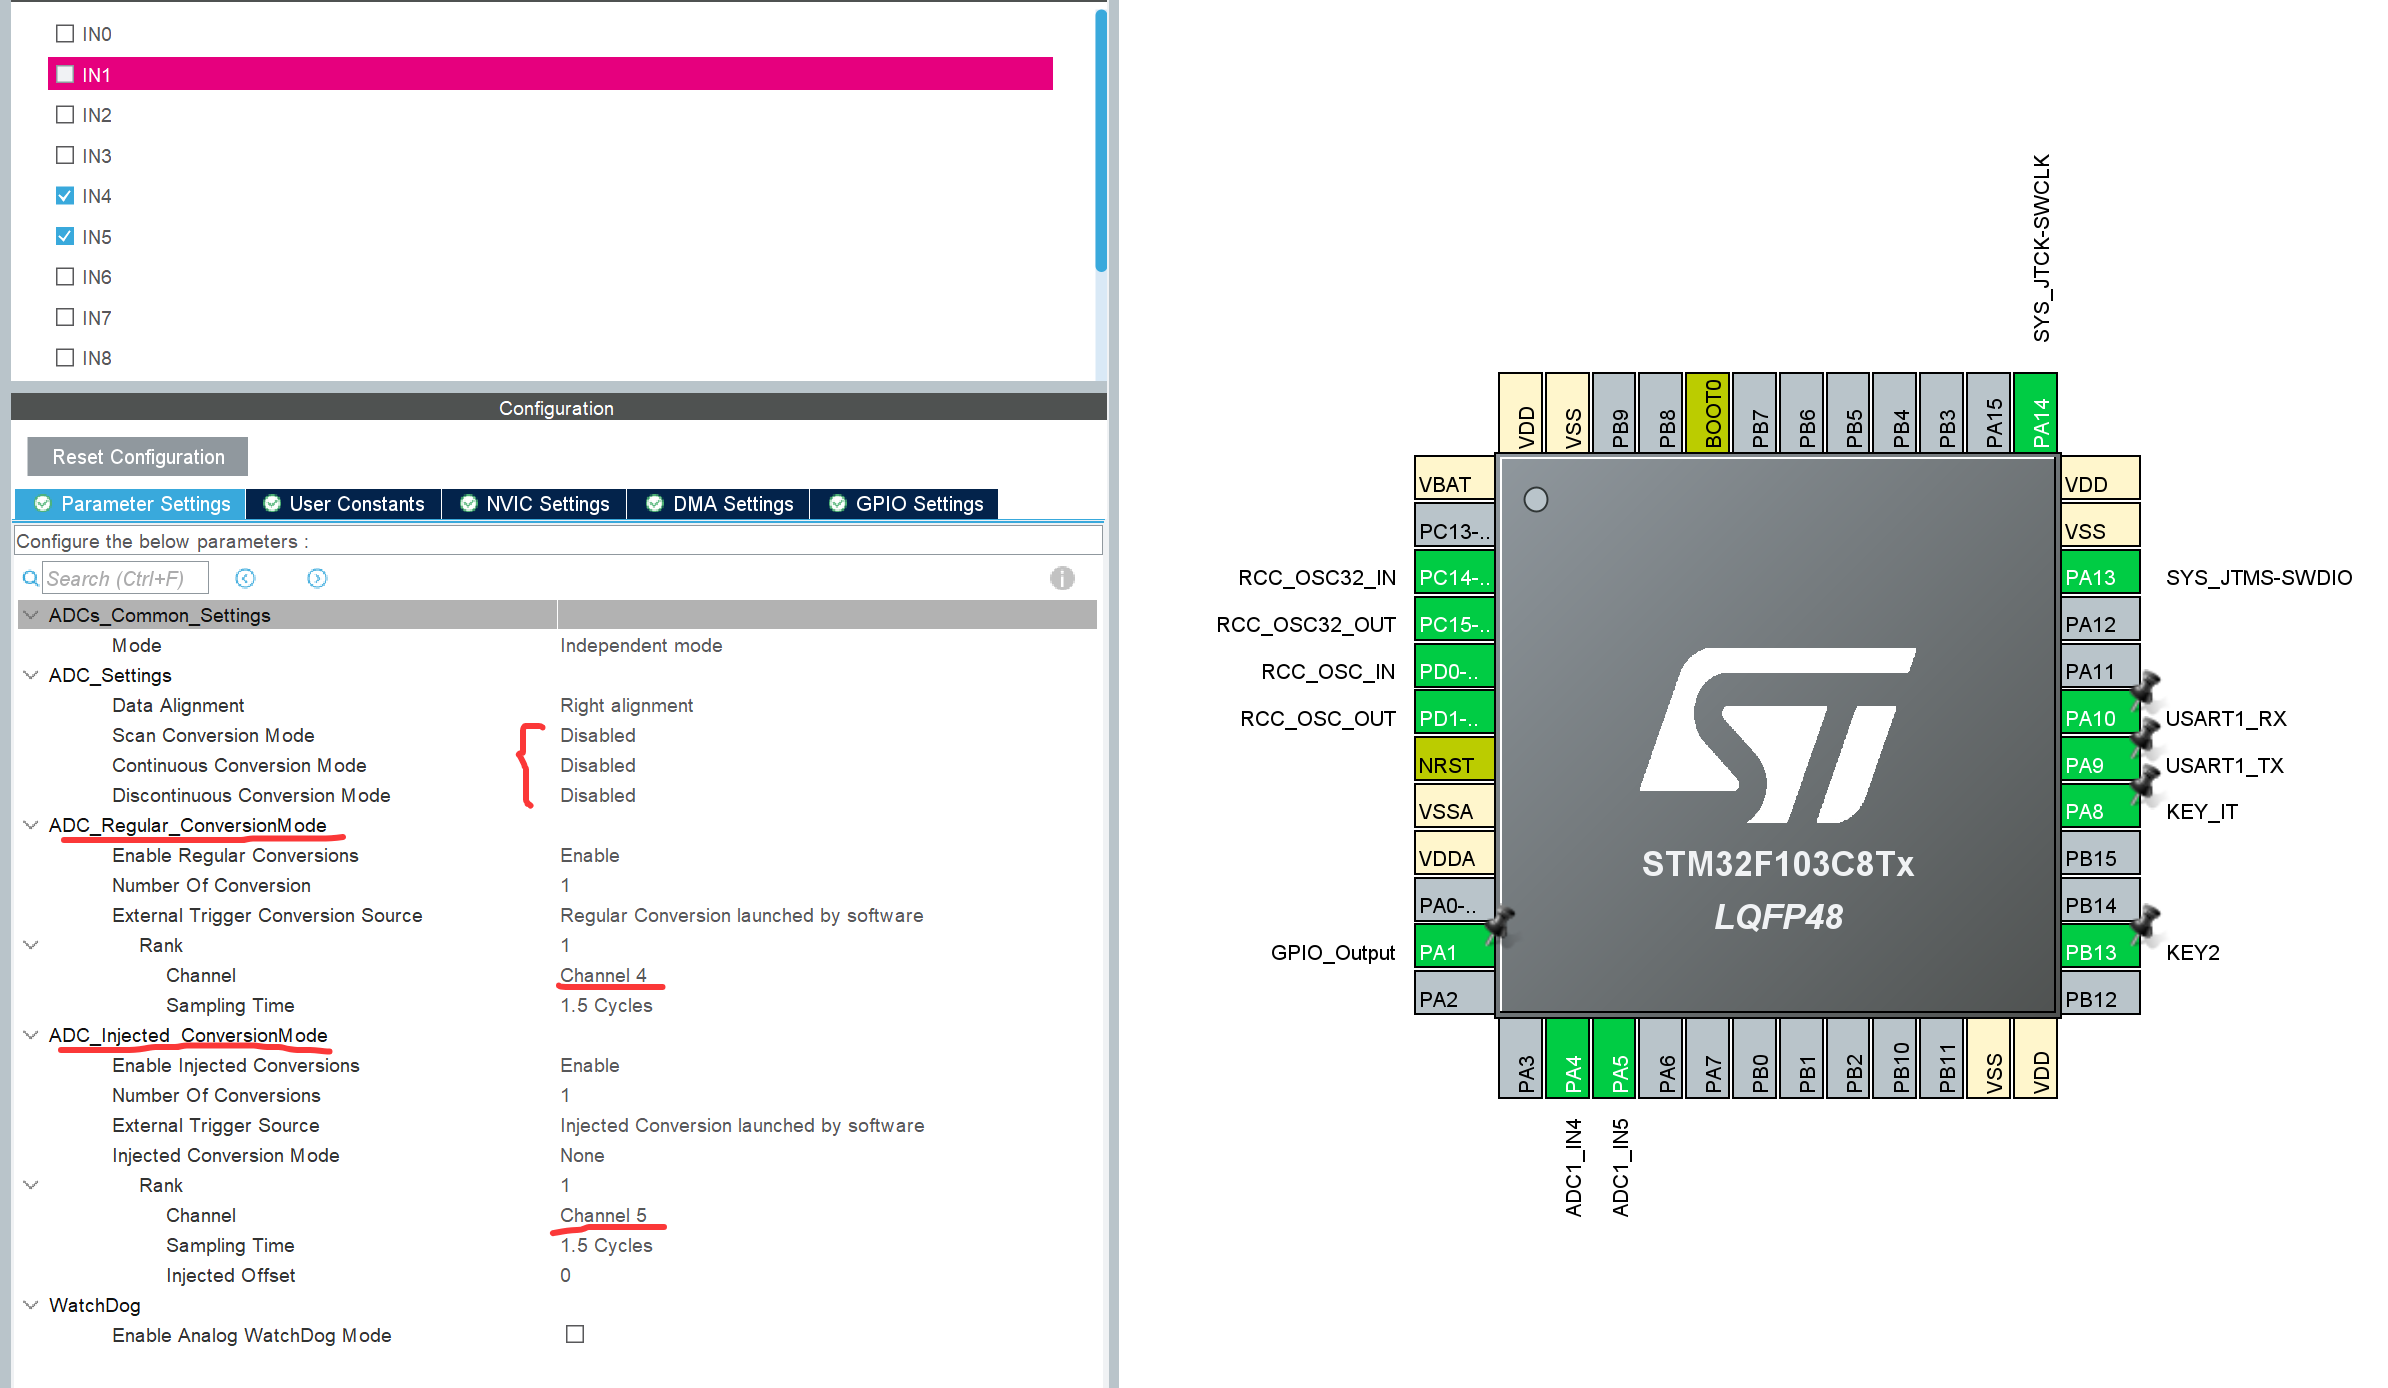Click the Reset Configuration button
This screenshot has width=2388, height=1388.
[138, 457]
